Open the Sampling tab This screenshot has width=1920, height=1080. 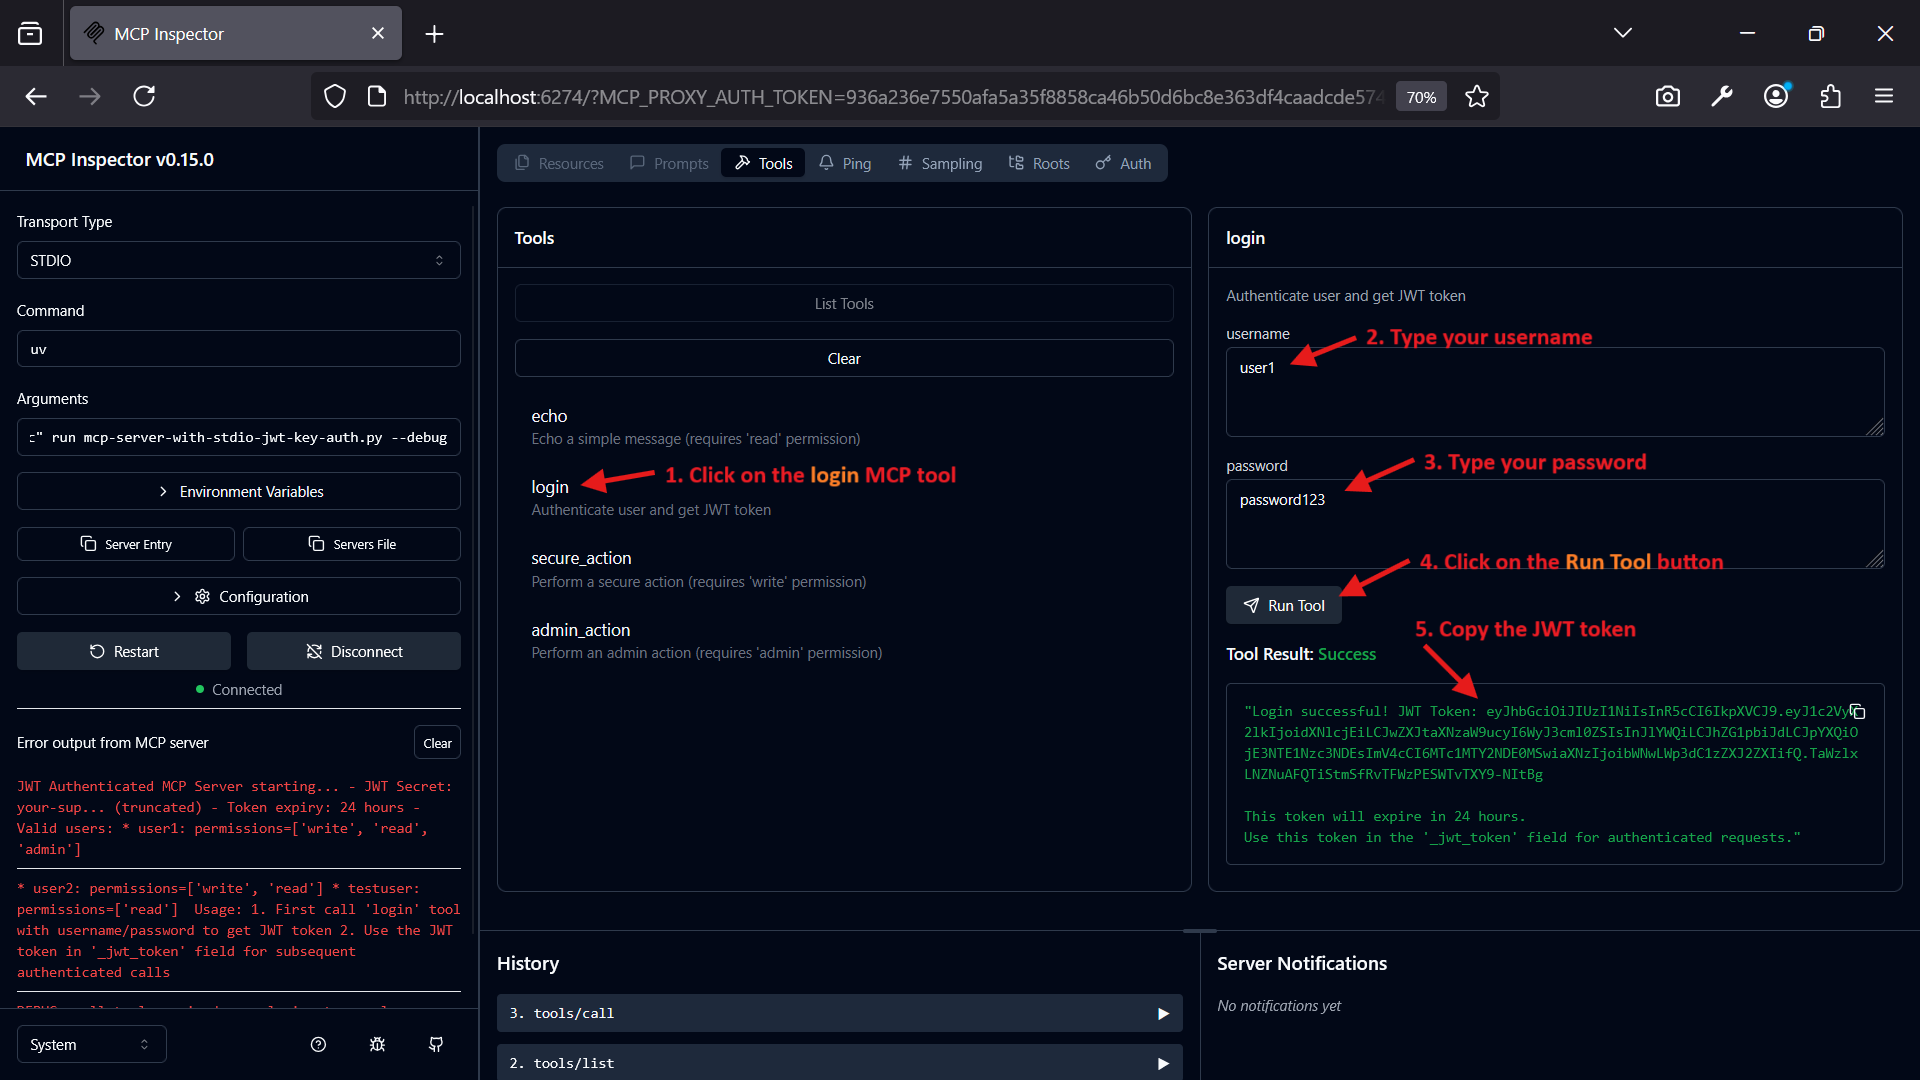coord(940,163)
